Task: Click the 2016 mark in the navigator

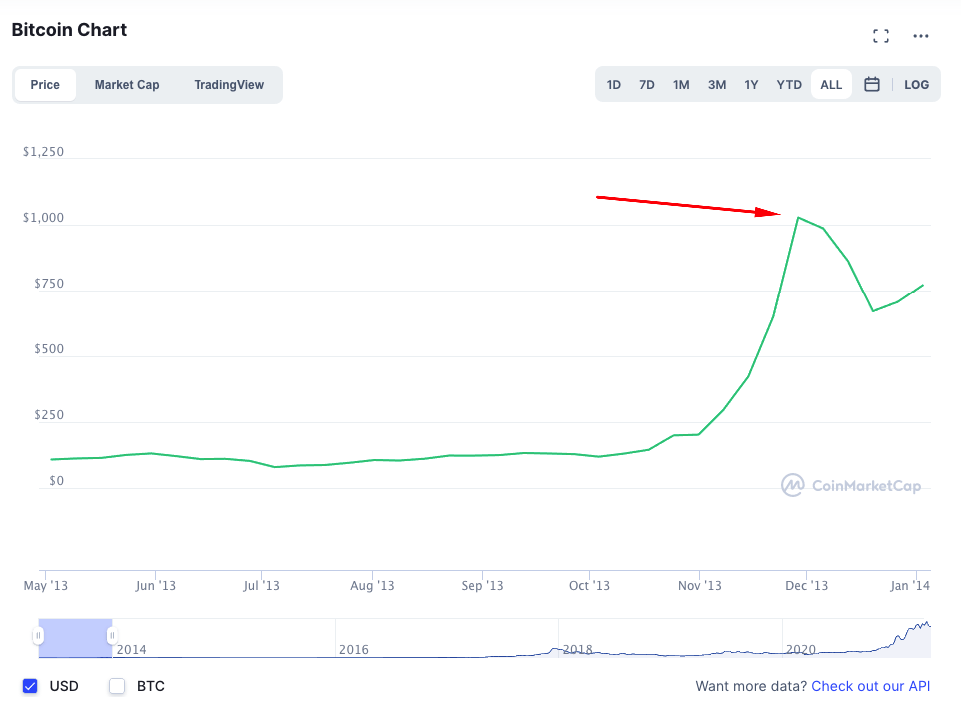Action: (354, 650)
